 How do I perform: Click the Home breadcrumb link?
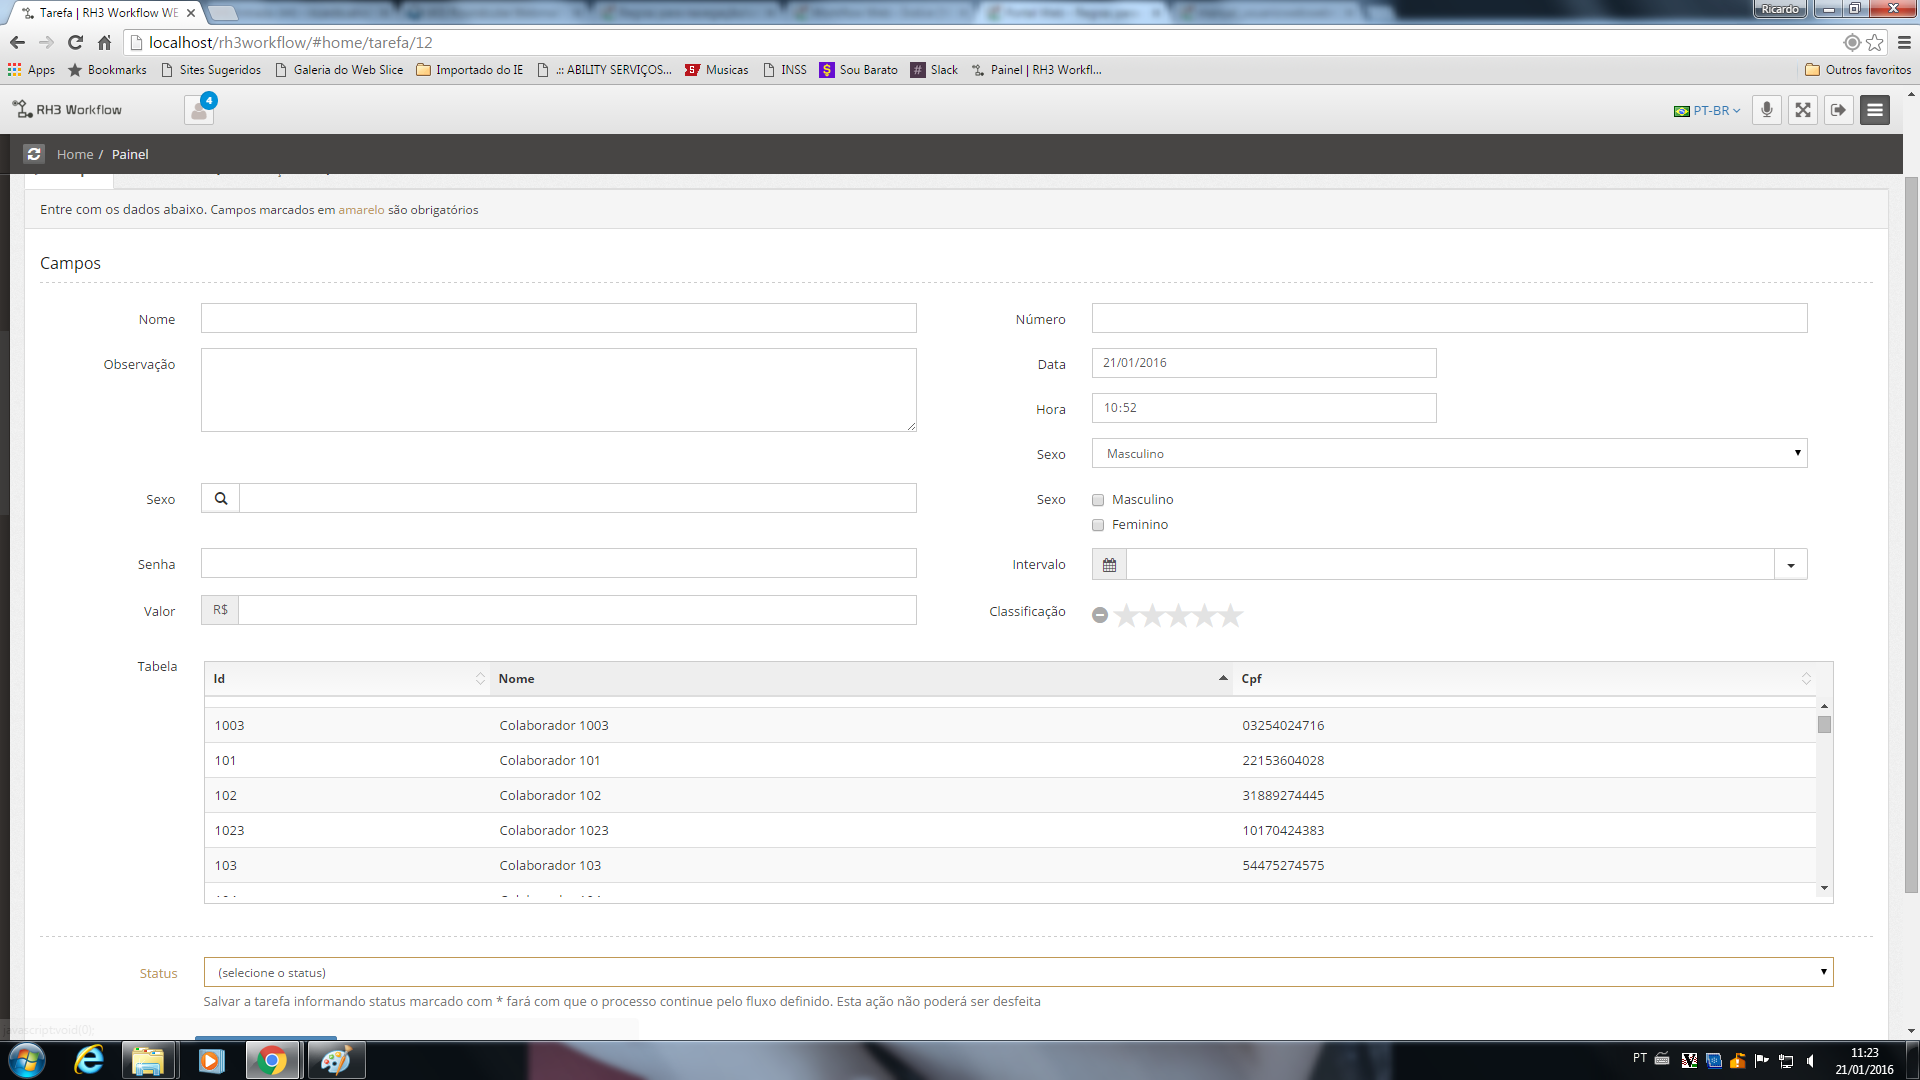point(75,154)
